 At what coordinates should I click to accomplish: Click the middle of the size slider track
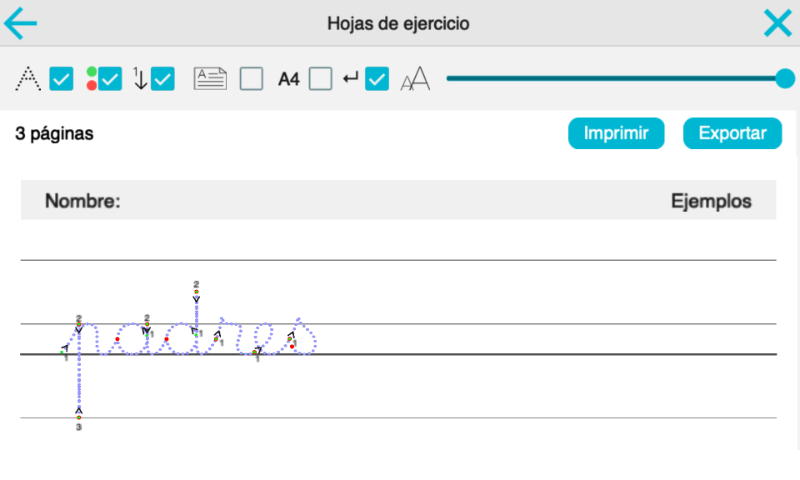615,79
